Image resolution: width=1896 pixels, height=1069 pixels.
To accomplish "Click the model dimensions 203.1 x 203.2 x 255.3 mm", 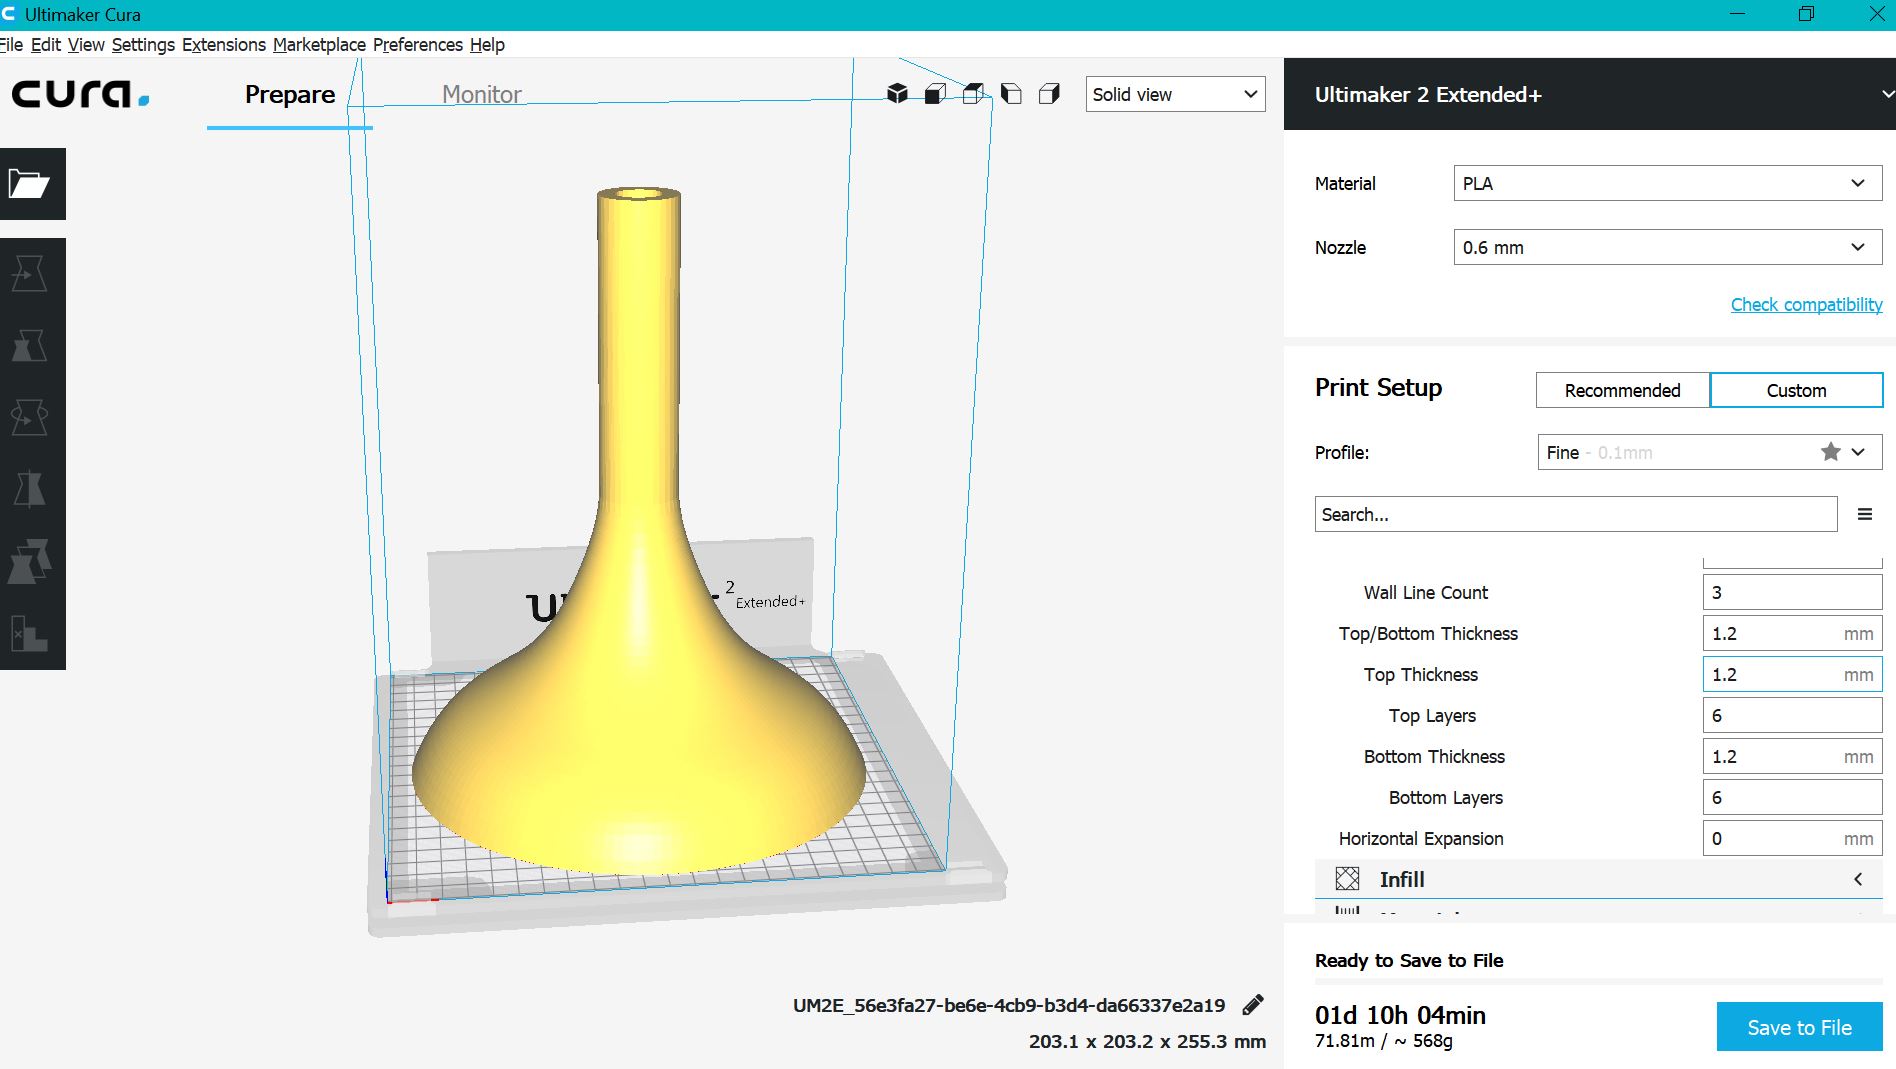I will [x=1147, y=1041].
